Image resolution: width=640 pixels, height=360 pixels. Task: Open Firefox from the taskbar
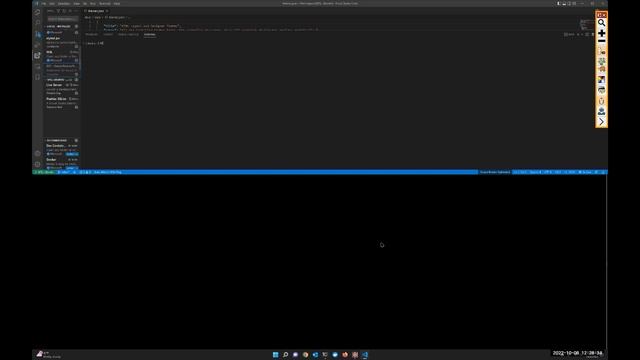345,355
